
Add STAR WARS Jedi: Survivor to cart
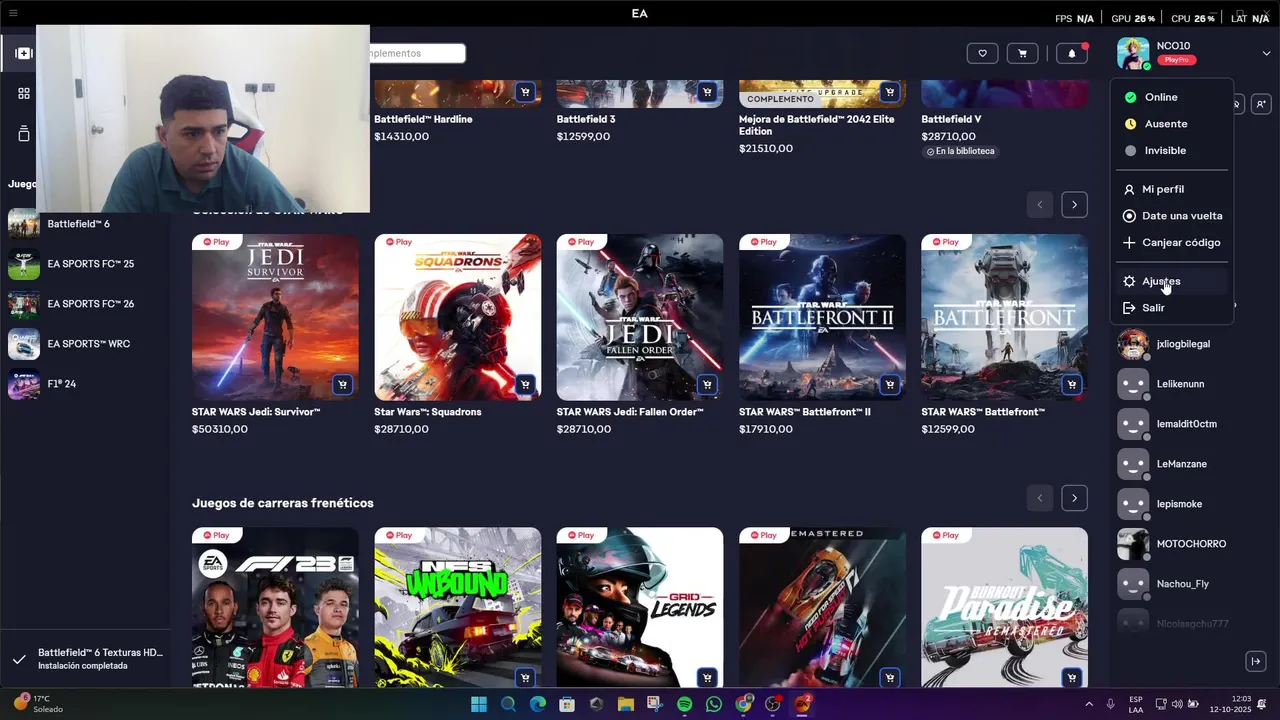(x=343, y=385)
